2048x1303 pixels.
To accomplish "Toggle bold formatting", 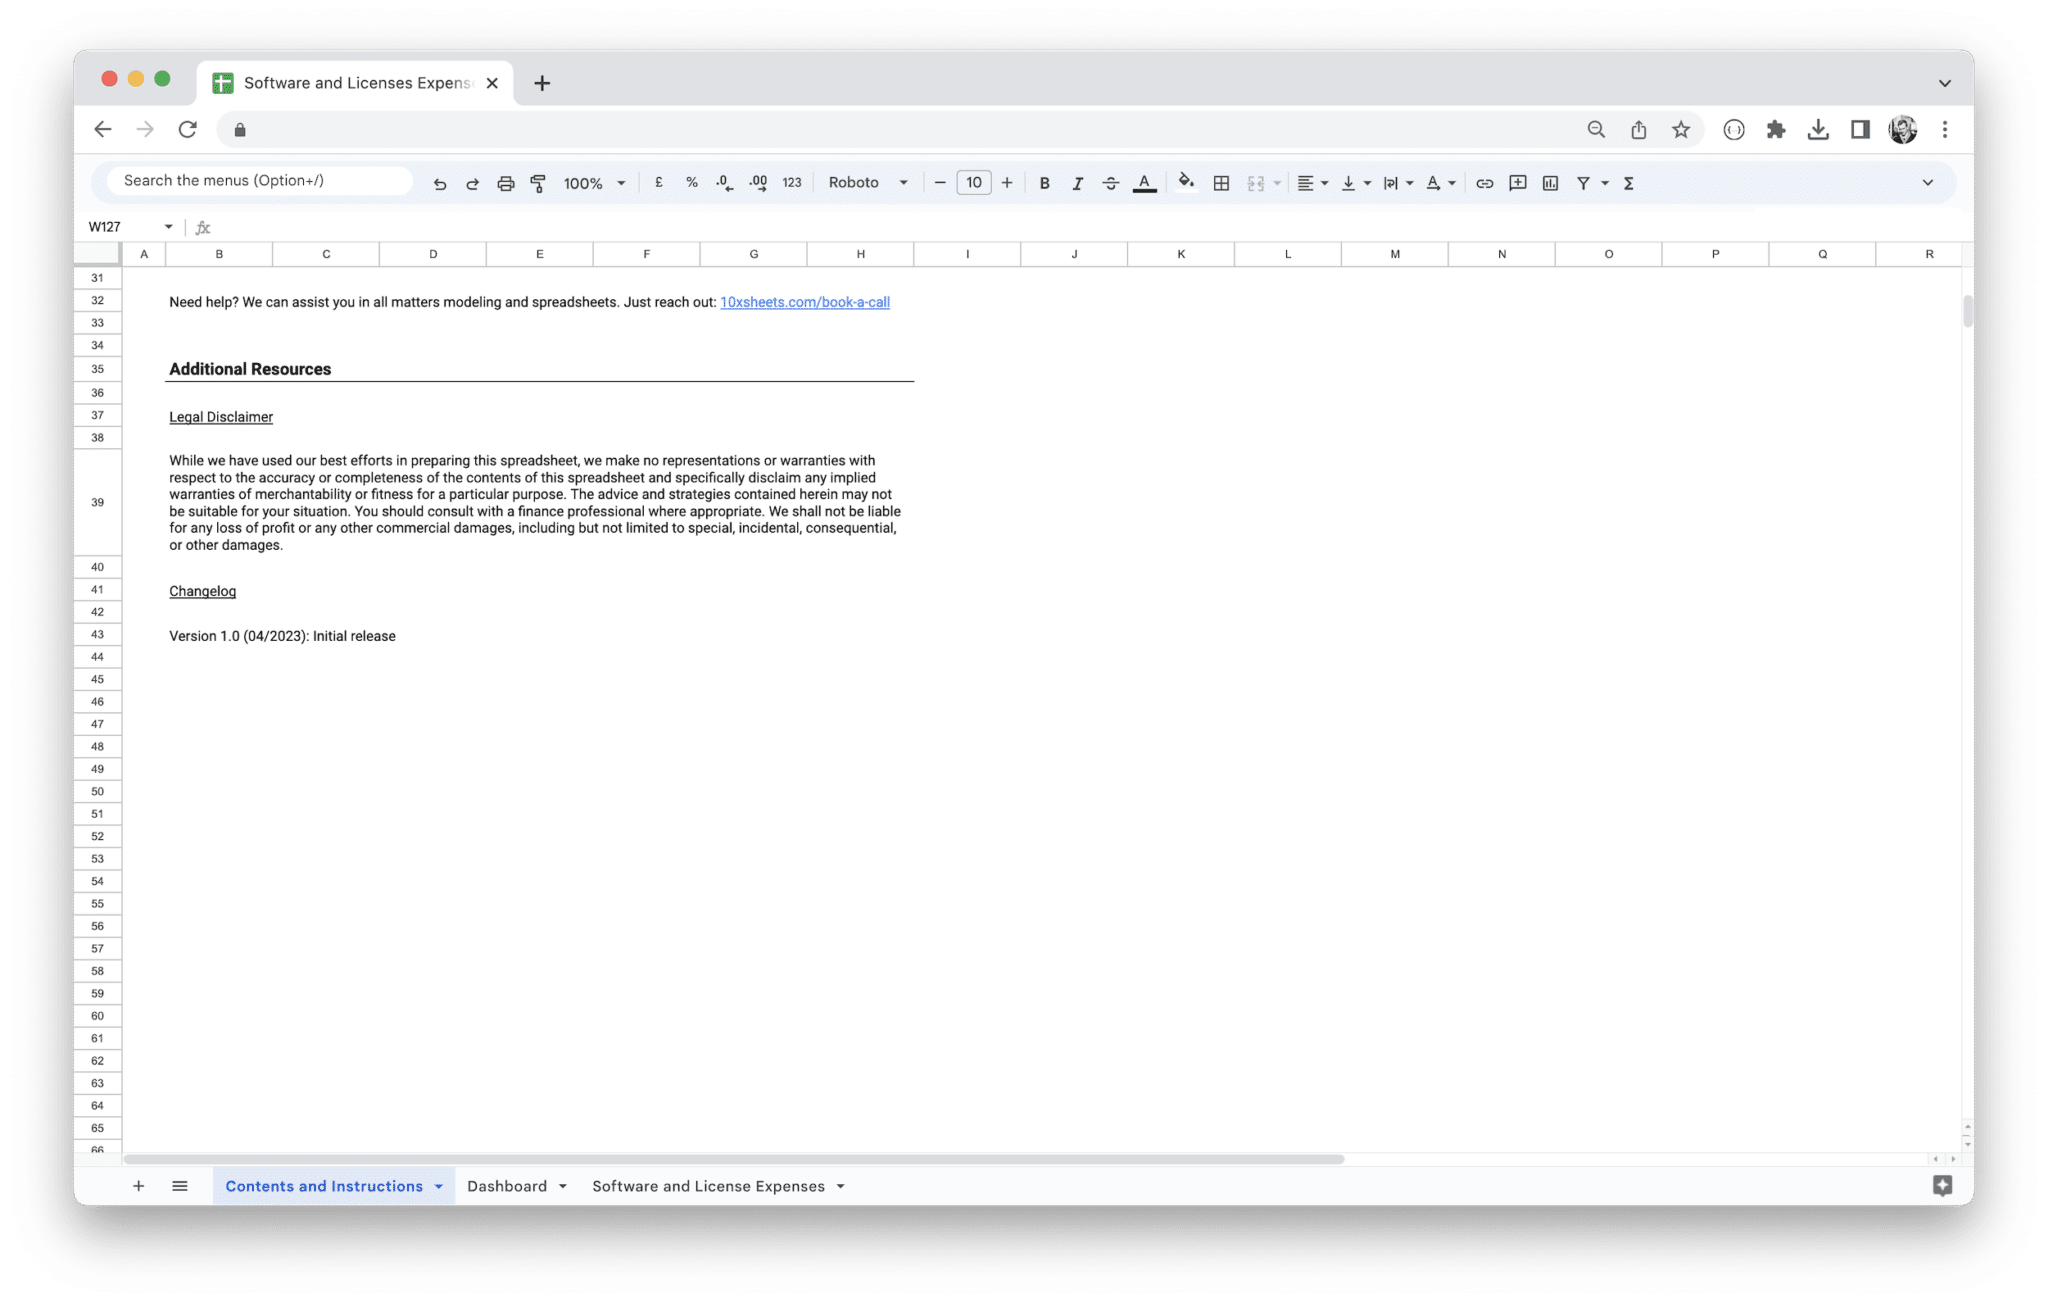I will (x=1045, y=183).
